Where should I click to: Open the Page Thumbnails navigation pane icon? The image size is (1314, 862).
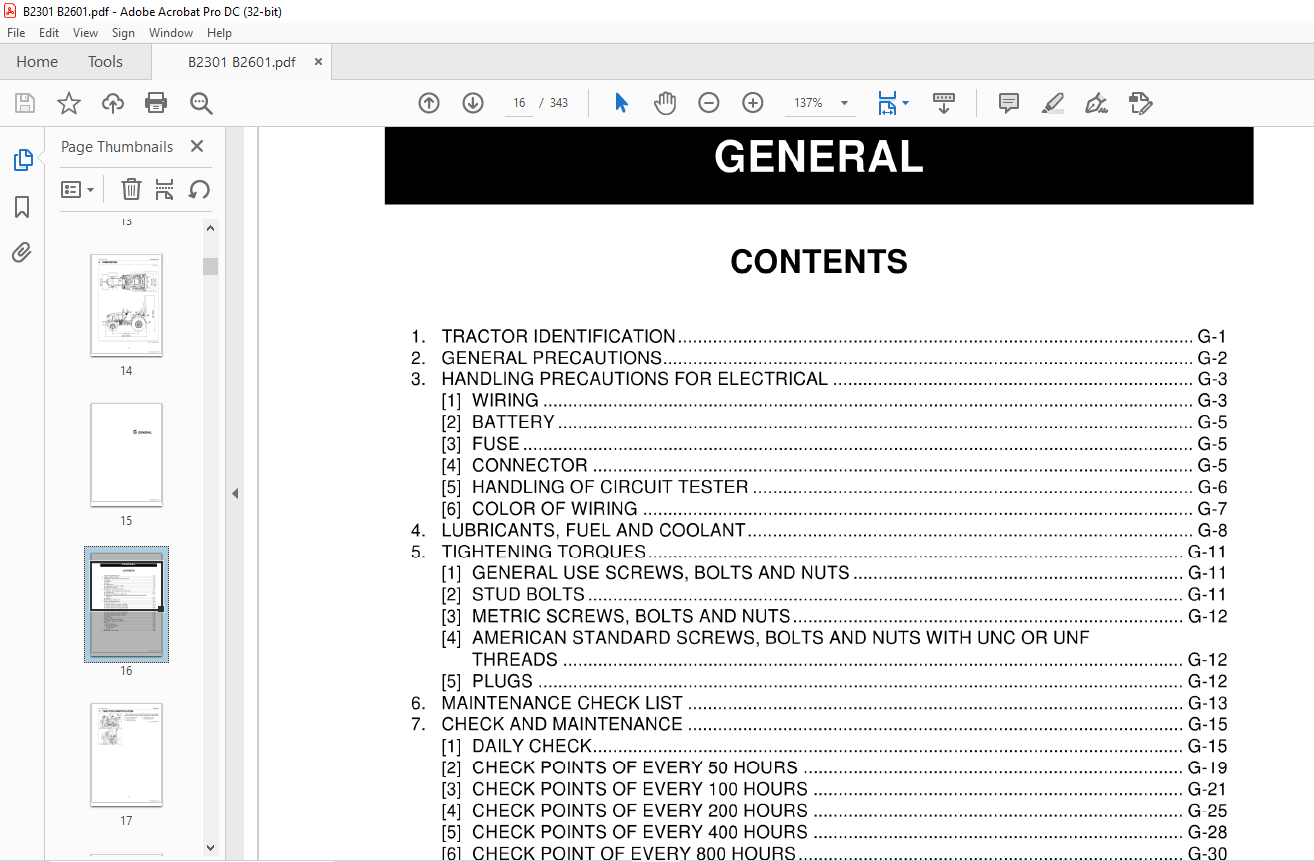click(x=22, y=160)
